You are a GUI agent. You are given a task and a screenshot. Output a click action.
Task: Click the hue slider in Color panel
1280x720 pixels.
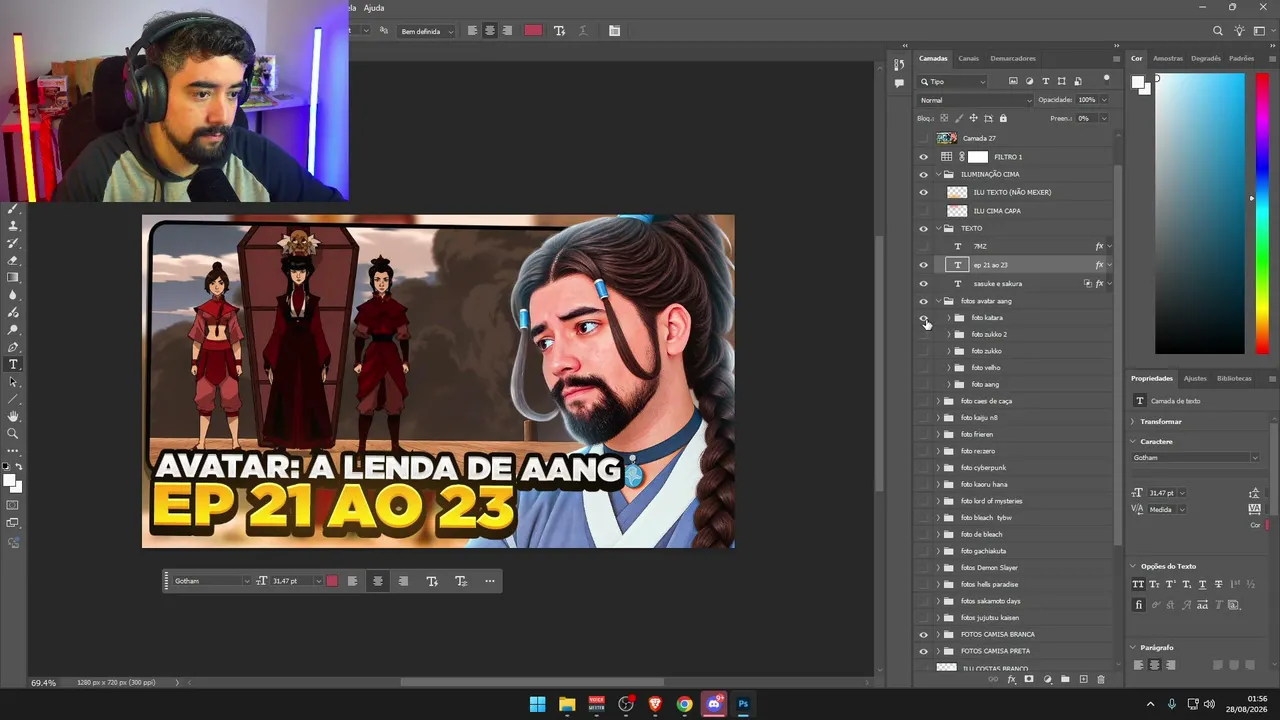point(1263,215)
